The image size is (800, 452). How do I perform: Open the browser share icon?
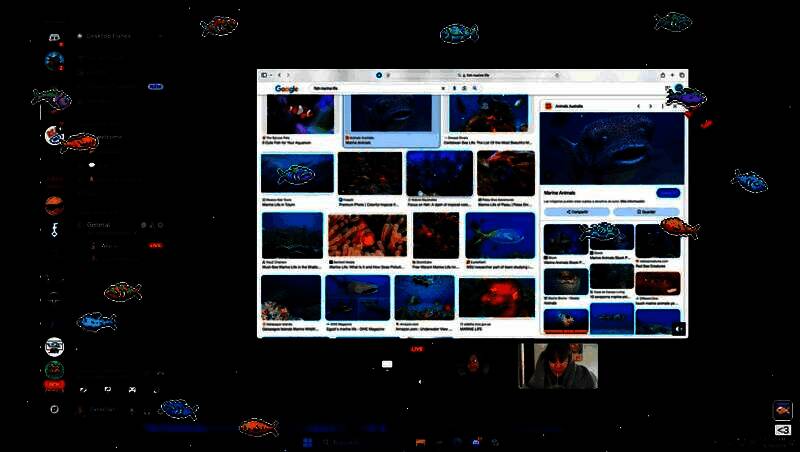661,75
